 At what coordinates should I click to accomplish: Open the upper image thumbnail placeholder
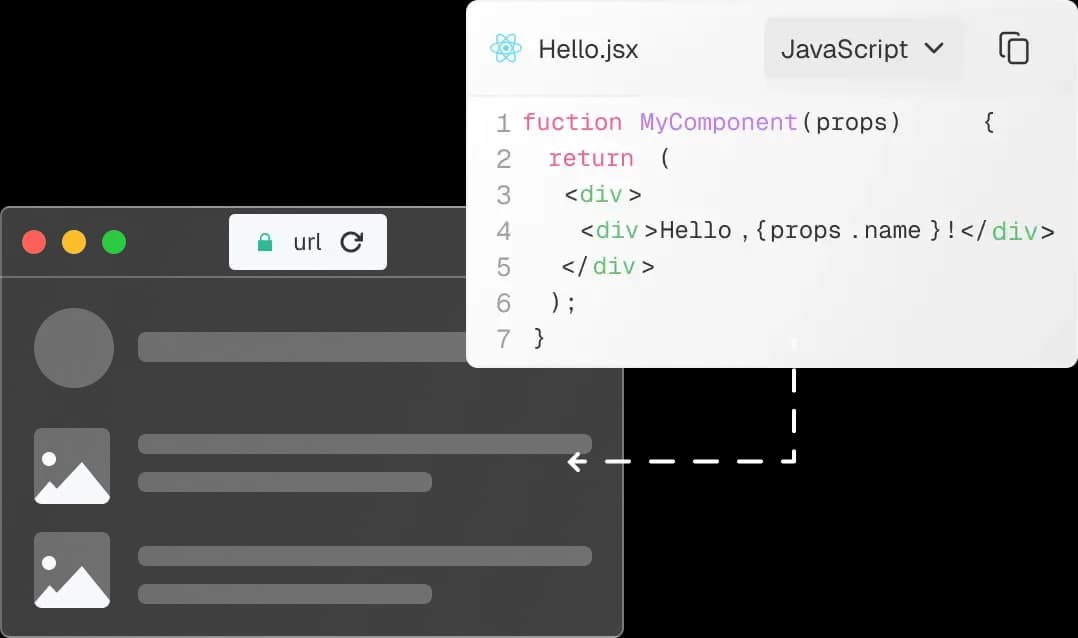tap(72, 465)
